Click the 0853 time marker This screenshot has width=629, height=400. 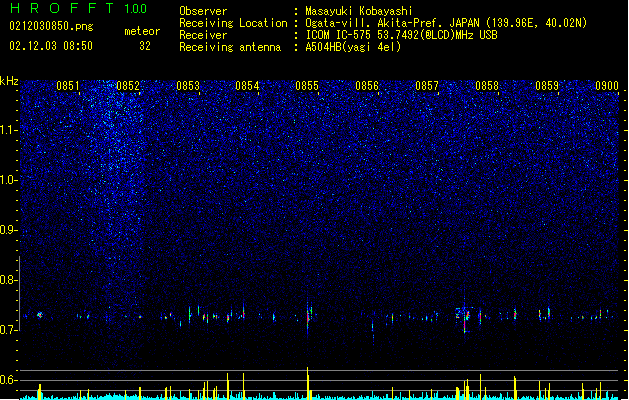[x=188, y=86]
